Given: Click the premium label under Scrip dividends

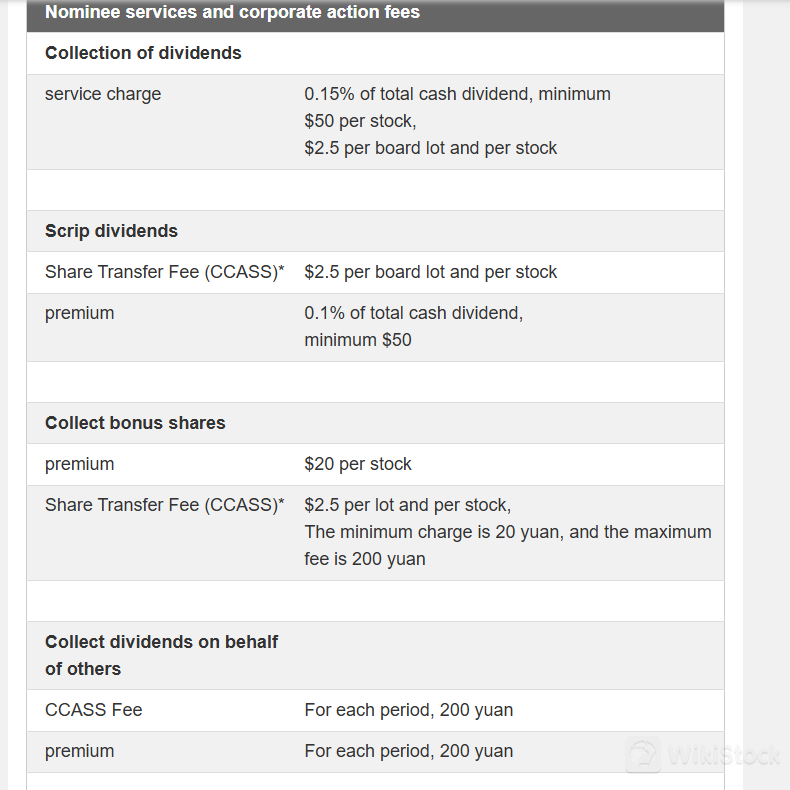Looking at the screenshot, I should [79, 313].
